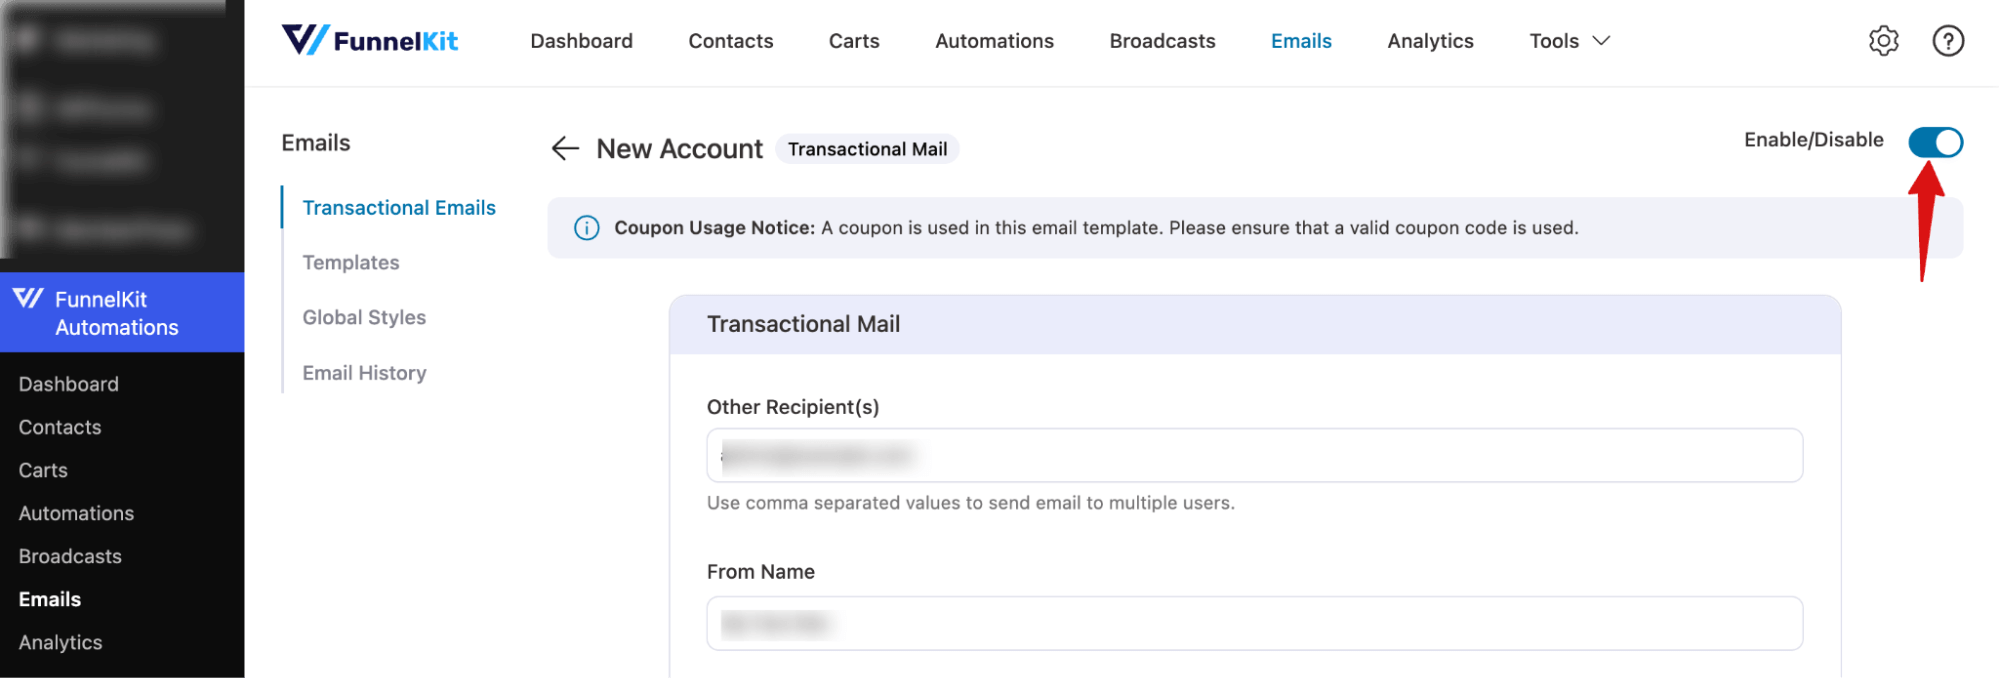The height and width of the screenshot is (679, 1999).
Task: Click the From Name input field
Action: [x=1254, y=624]
